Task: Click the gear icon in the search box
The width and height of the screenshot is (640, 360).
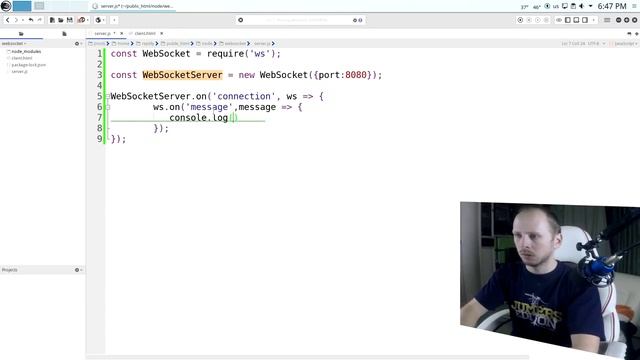Action: pyautogui.click(x=240, y=20)
